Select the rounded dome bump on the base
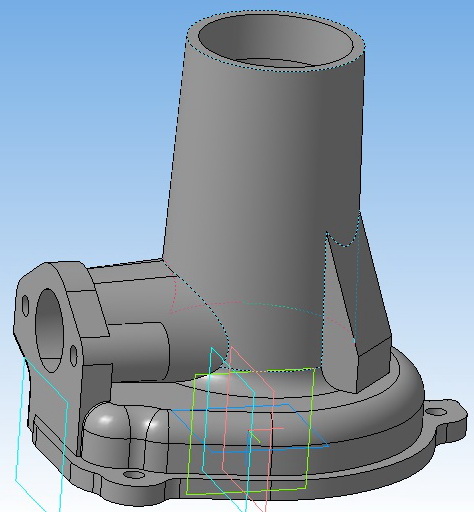 click(106, 421)
